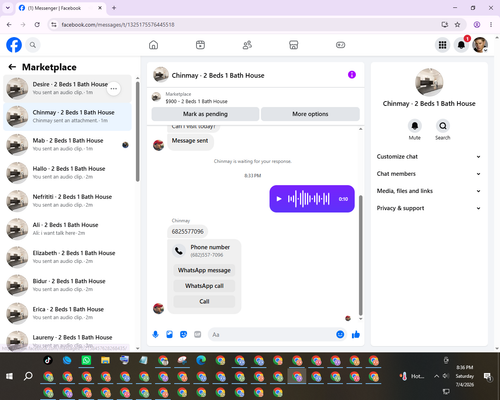Bookmark this page with the star icon
The image size is (500, 400).
pyautogui.click(x=457, y=25)
